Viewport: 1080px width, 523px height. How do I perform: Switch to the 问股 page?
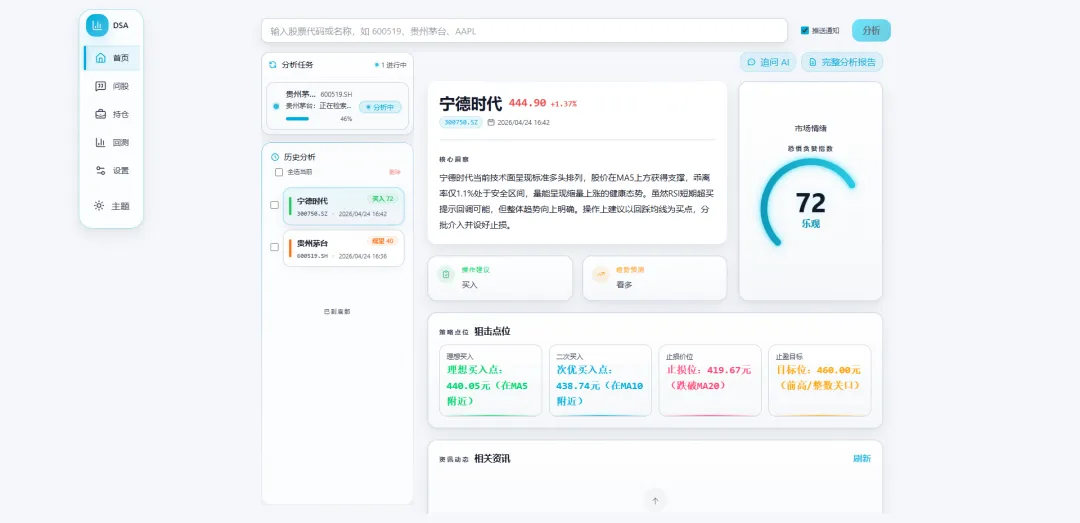112,86
